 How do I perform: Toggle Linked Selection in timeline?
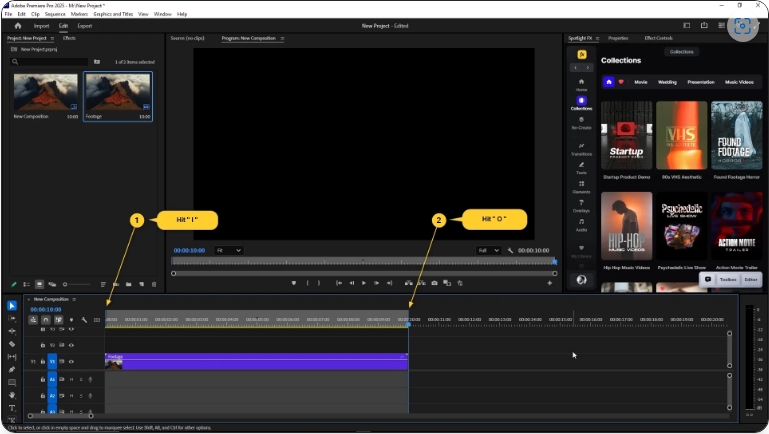[58, 320]
